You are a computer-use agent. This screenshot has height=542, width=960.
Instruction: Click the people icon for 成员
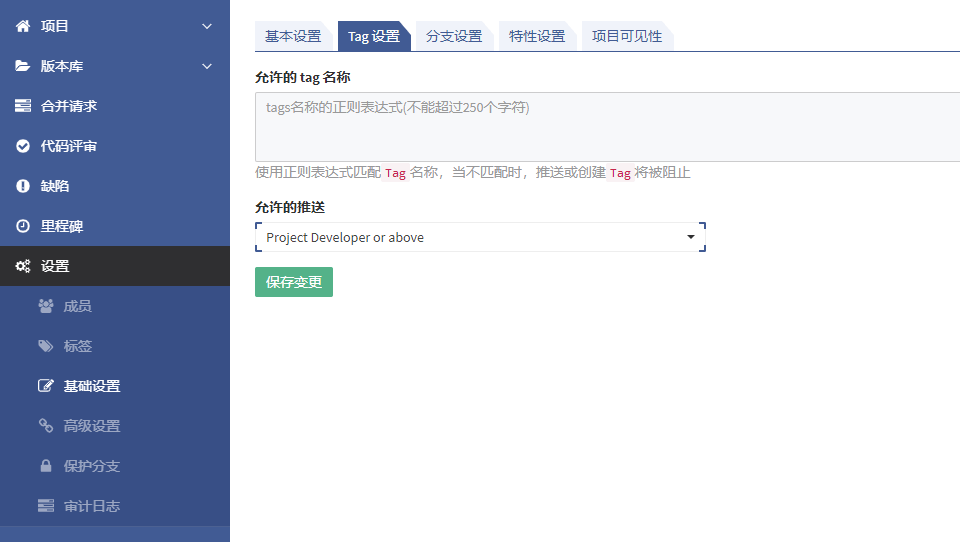46,306
